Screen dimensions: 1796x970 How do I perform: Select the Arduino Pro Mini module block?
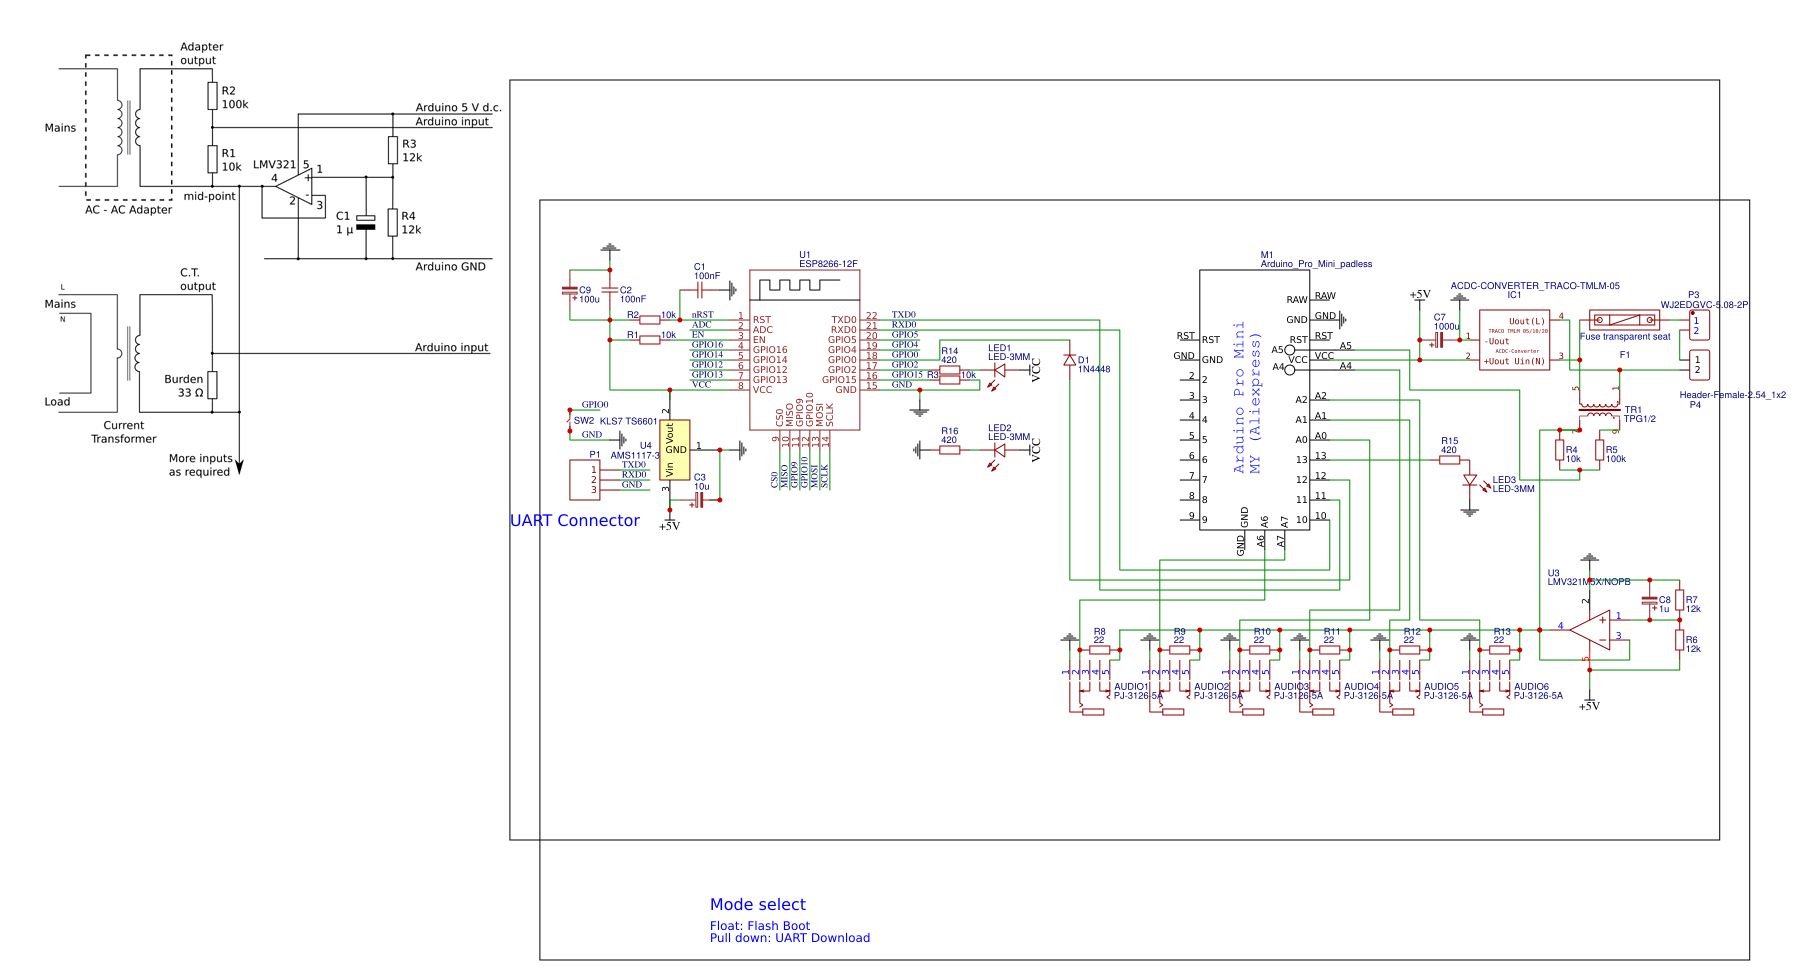[1254, 398]
